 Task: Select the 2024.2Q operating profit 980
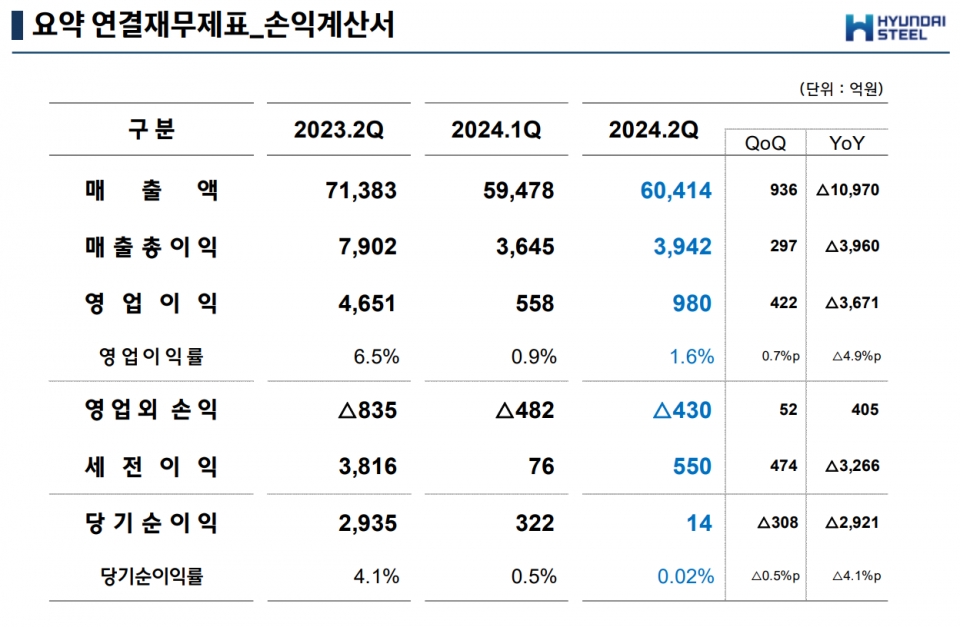(691, 303)
